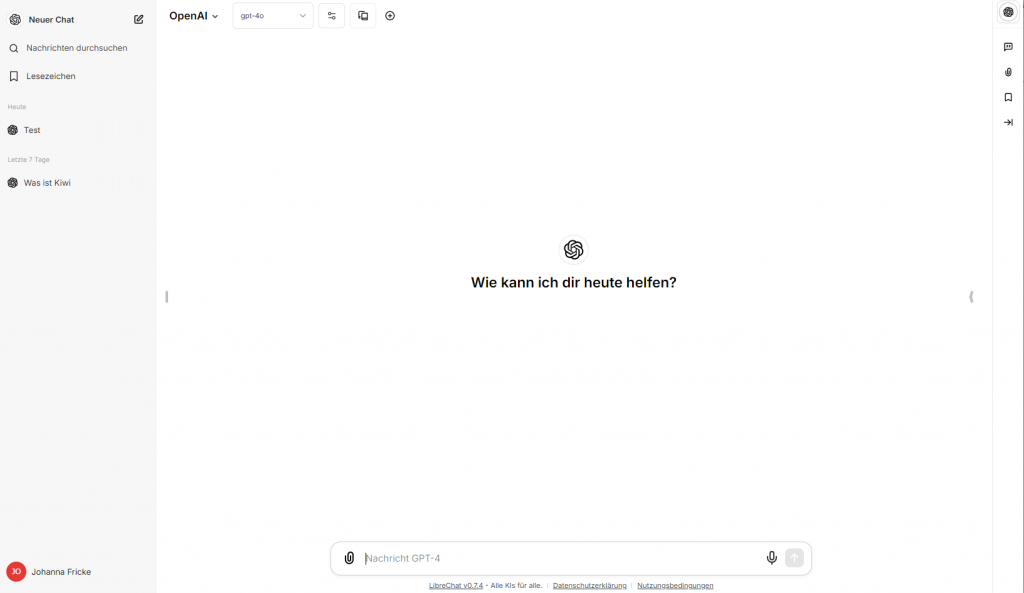1024x593 pixels.
Task: Click the OpenAI logo icon at top right
Action: pos(1008,12)
